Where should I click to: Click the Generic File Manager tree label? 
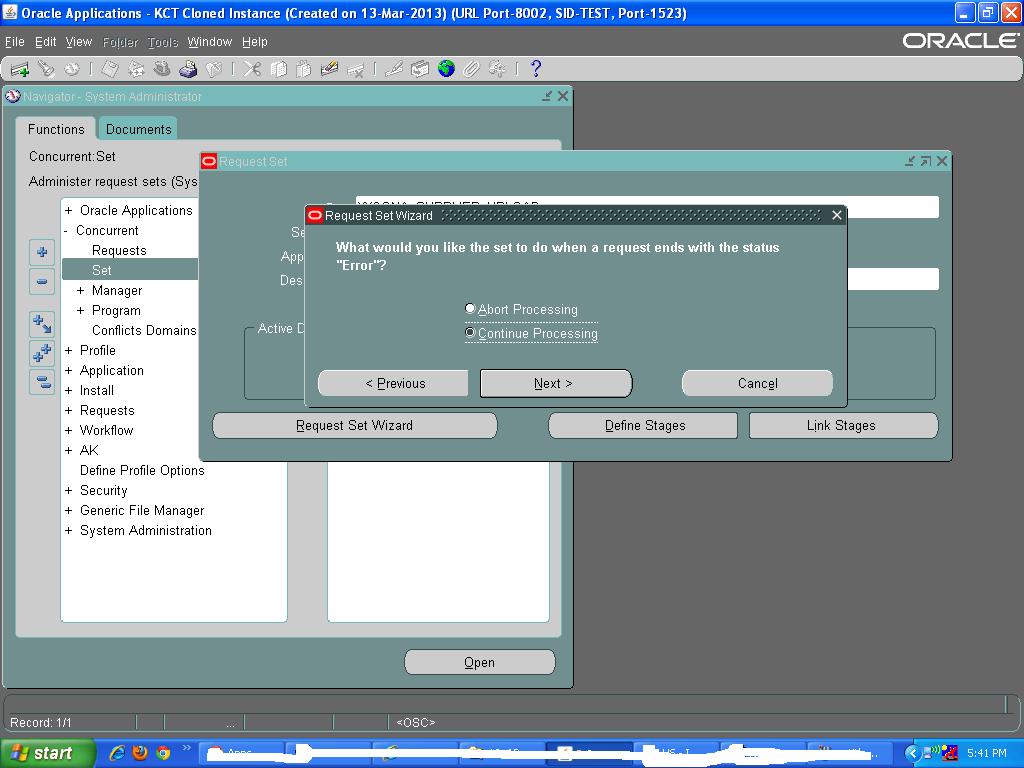[x=142, y=511]
